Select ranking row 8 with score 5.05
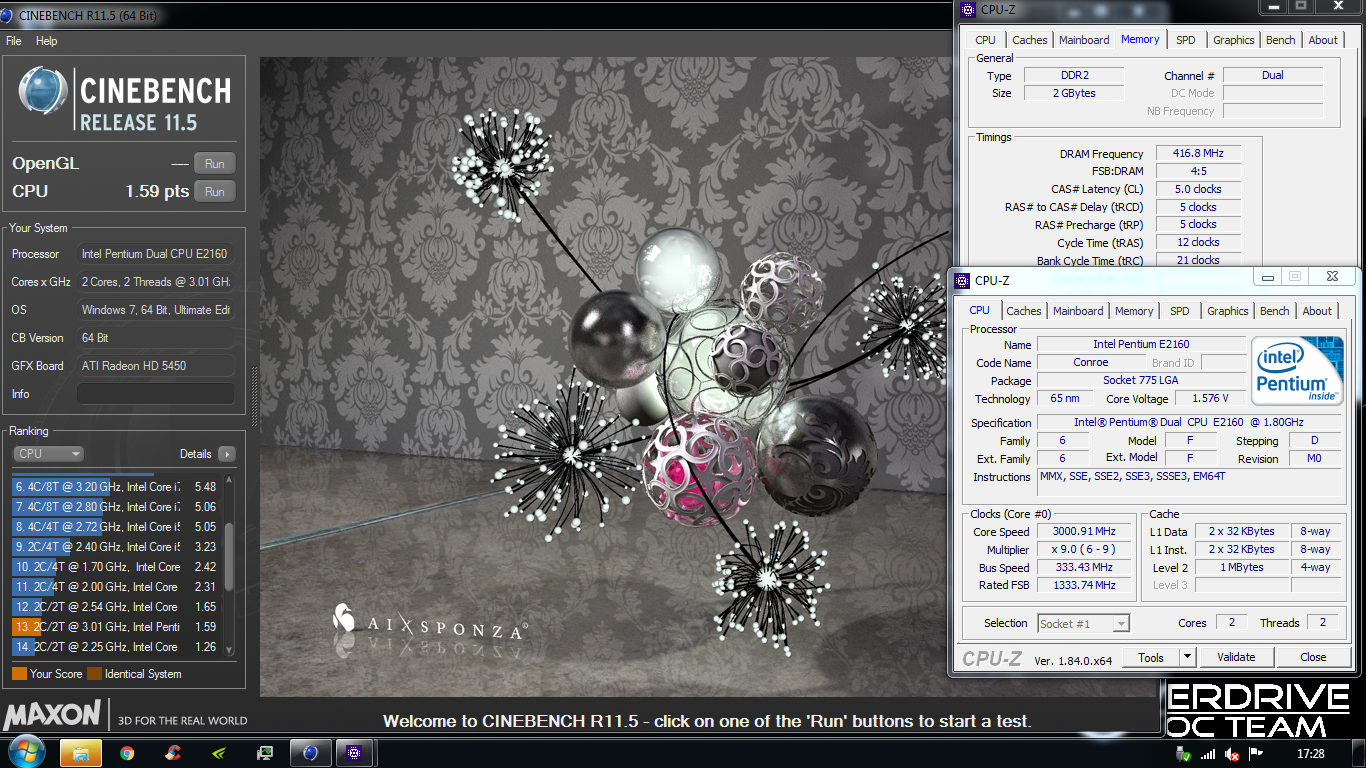 (x=115, y=527)
